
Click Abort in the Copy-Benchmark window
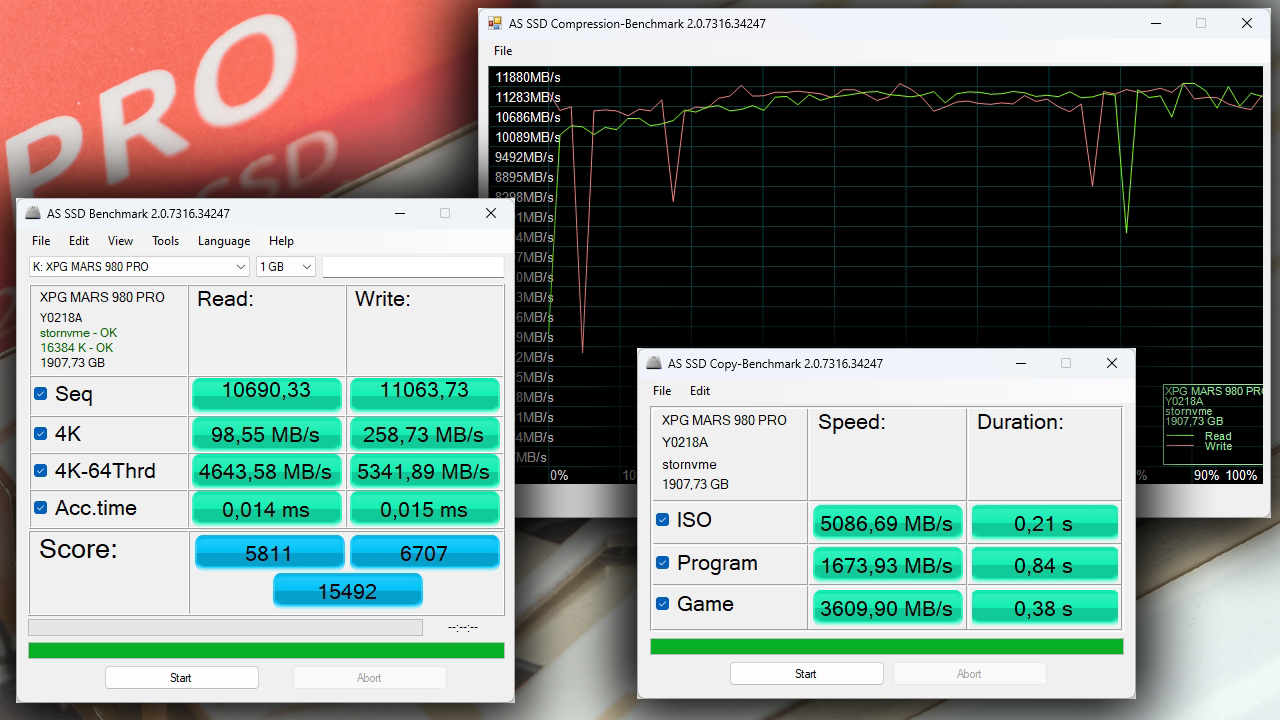pyautogui.click(x=969, y=674)
